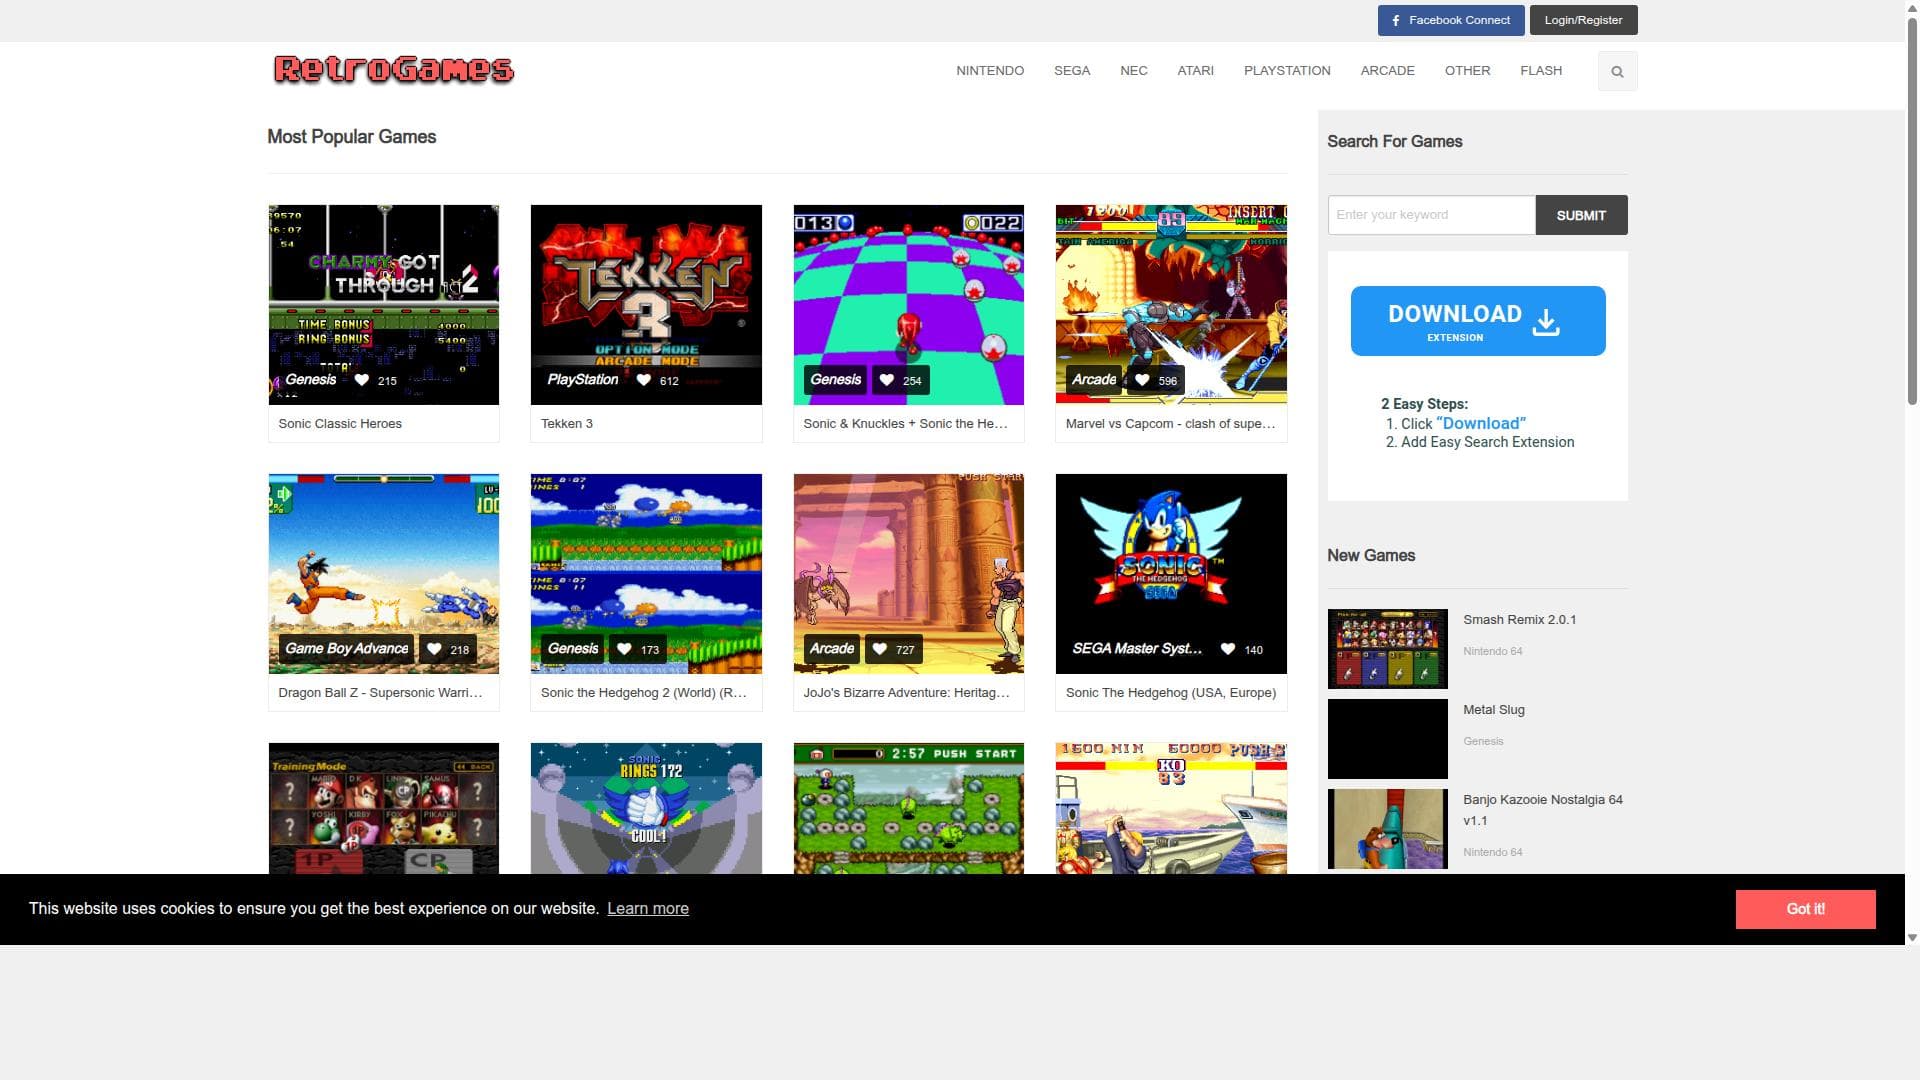Open Sonic Classic Heroes thumbnail
This screenshot has width=1920, height=1080.
383,305
